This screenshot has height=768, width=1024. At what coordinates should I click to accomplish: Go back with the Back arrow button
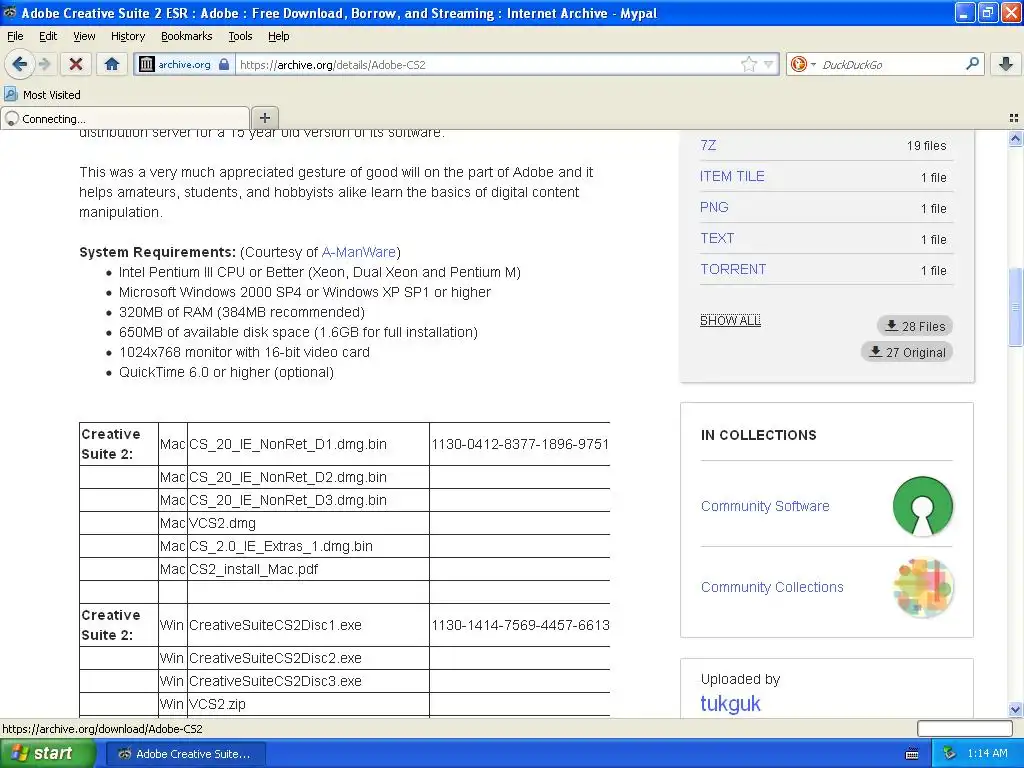[x=20, y=64]
